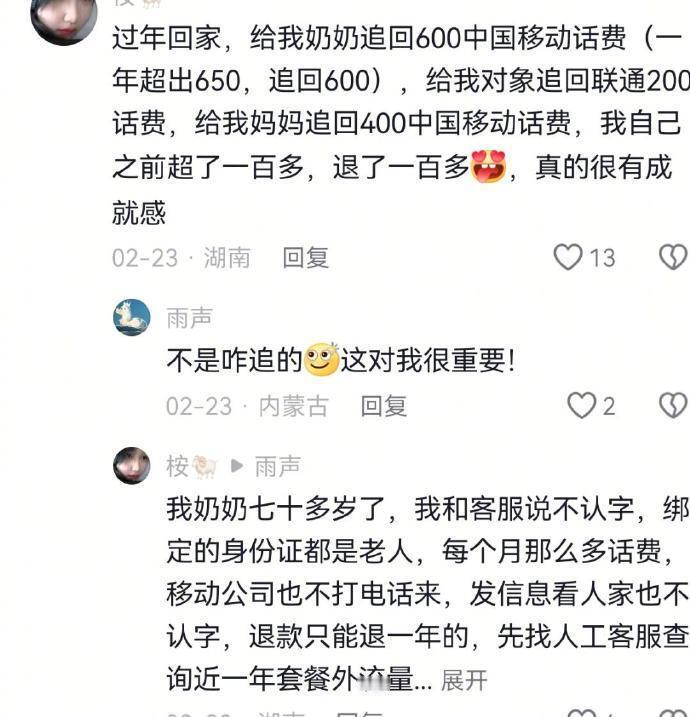Open the replied-to 雨声 name after arrow
Image resolution: width=690 pixels, height=717 pixels.
pos(278,466)
